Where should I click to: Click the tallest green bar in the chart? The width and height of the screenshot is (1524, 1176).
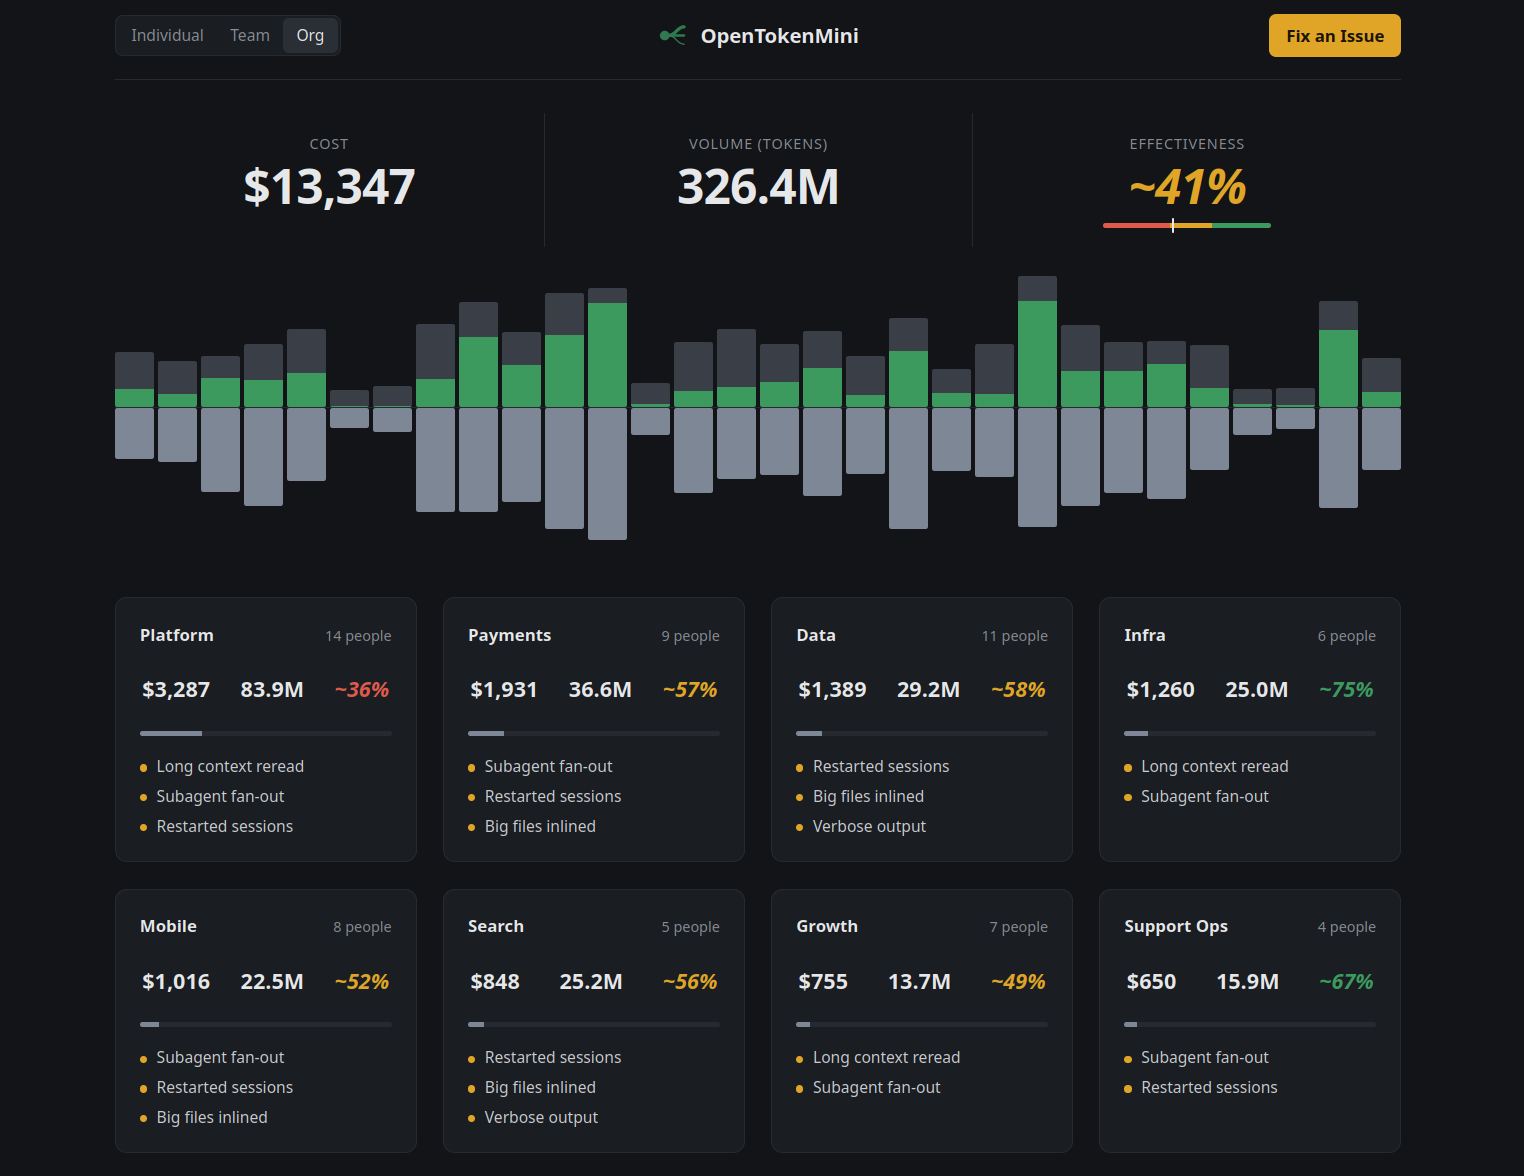(x=1037, y=354)
